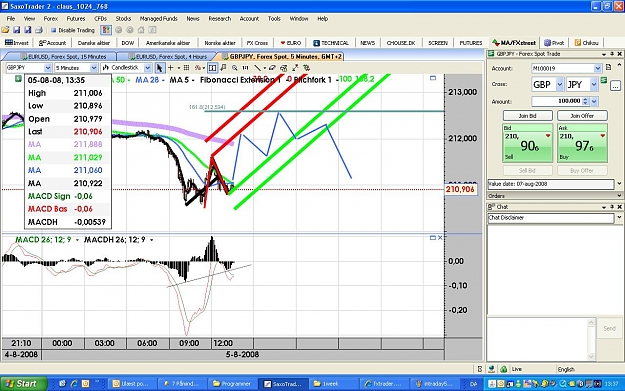Click the Disable Trading button

pos(73,30)
